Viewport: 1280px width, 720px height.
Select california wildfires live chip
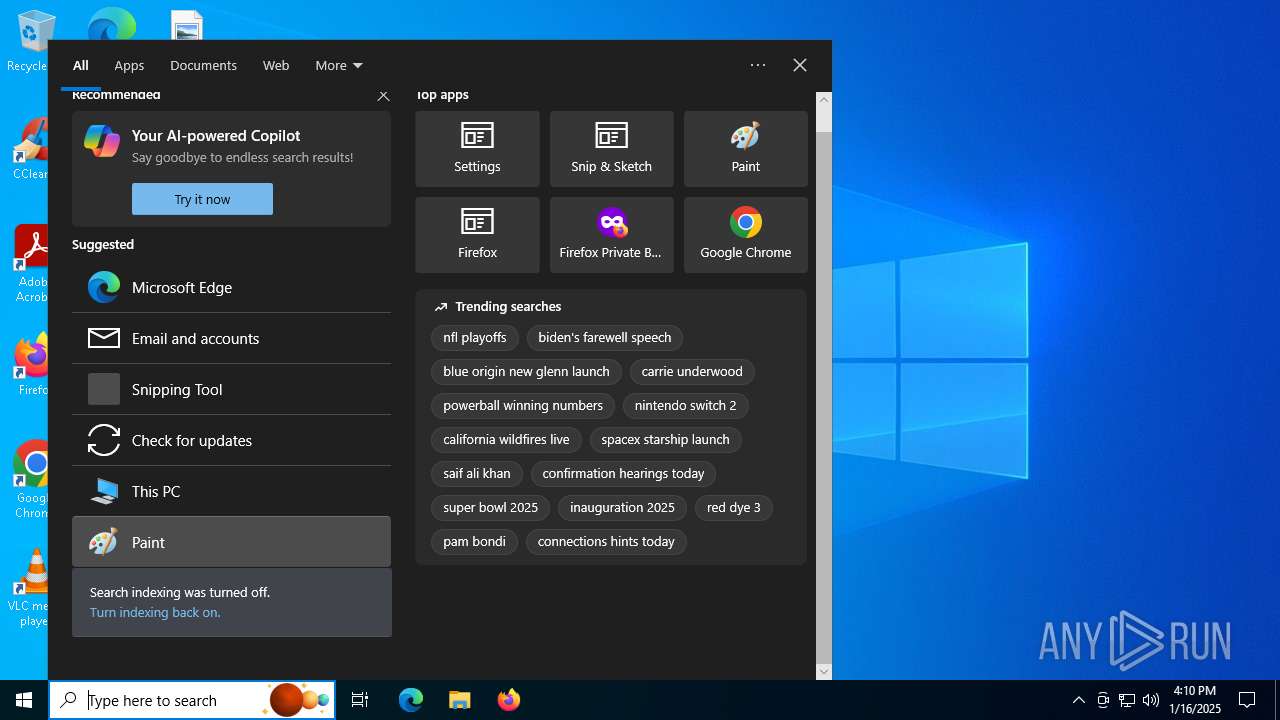[506, 440]
